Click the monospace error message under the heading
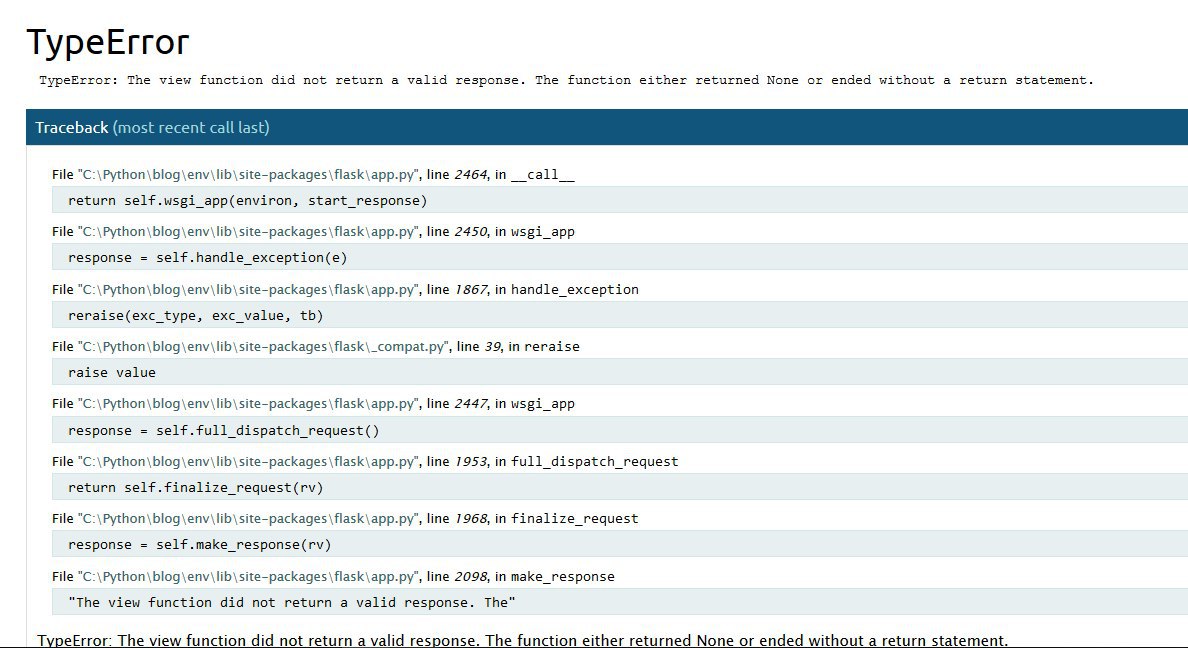The height and width of the screenshot is (648, 1188). click(x=566, y=80)
